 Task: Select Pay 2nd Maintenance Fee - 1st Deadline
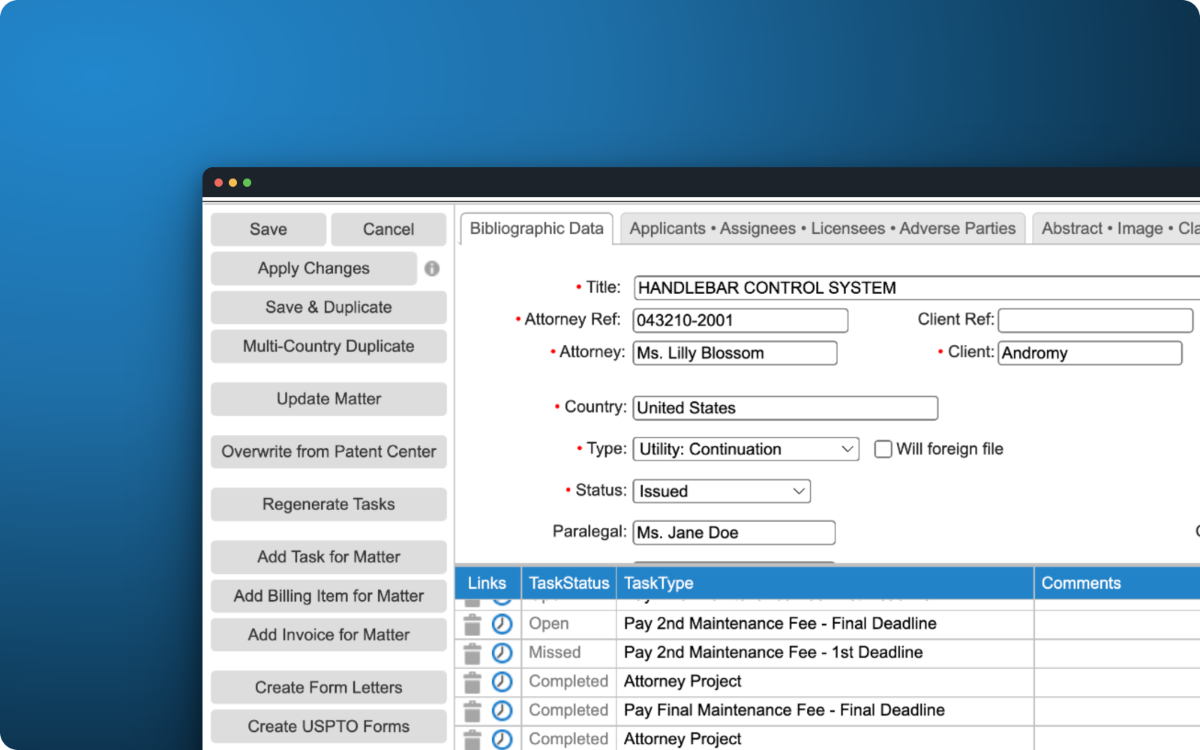(x=773, y=653)
